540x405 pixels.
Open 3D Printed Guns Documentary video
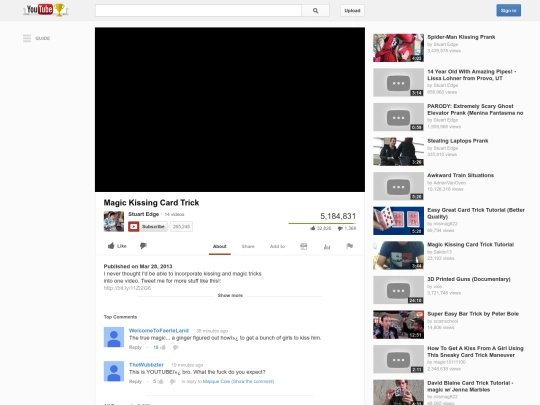[469, 279]
